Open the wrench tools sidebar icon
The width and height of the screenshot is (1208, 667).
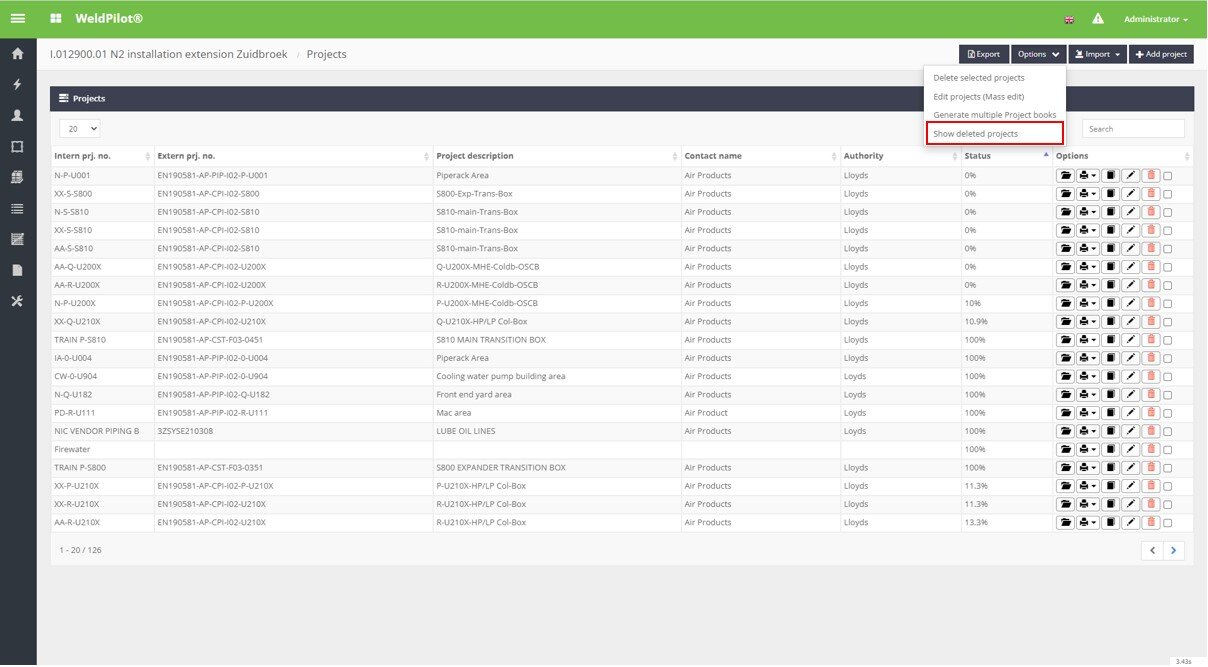17,301
